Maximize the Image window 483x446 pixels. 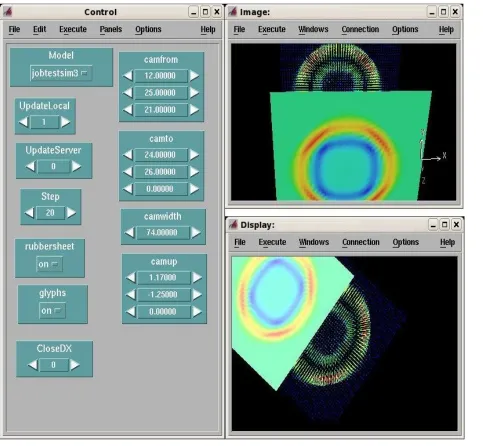[x=443, y=12]
